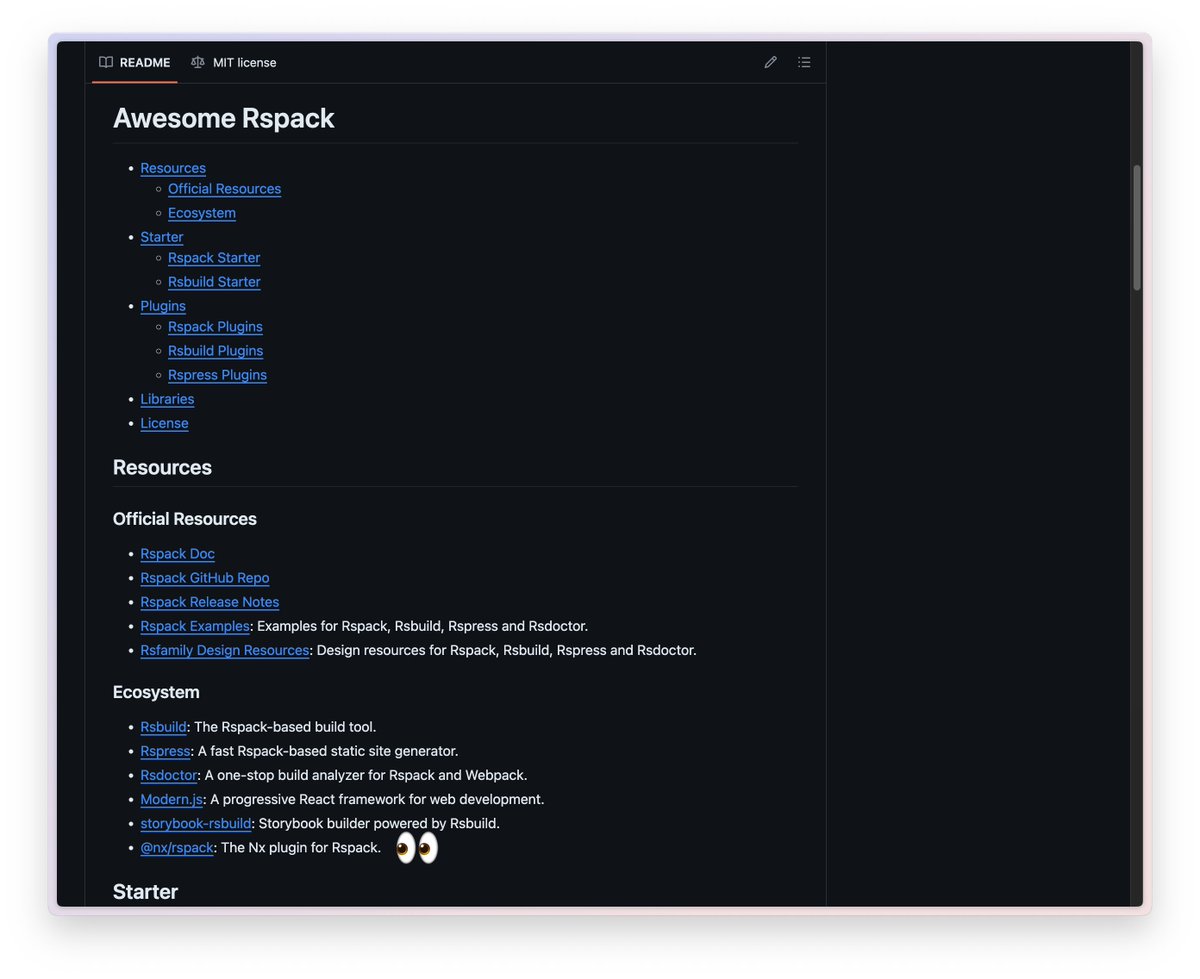Open the Rspress Plugins link
1200x979 pixels.
click(217, 375)
